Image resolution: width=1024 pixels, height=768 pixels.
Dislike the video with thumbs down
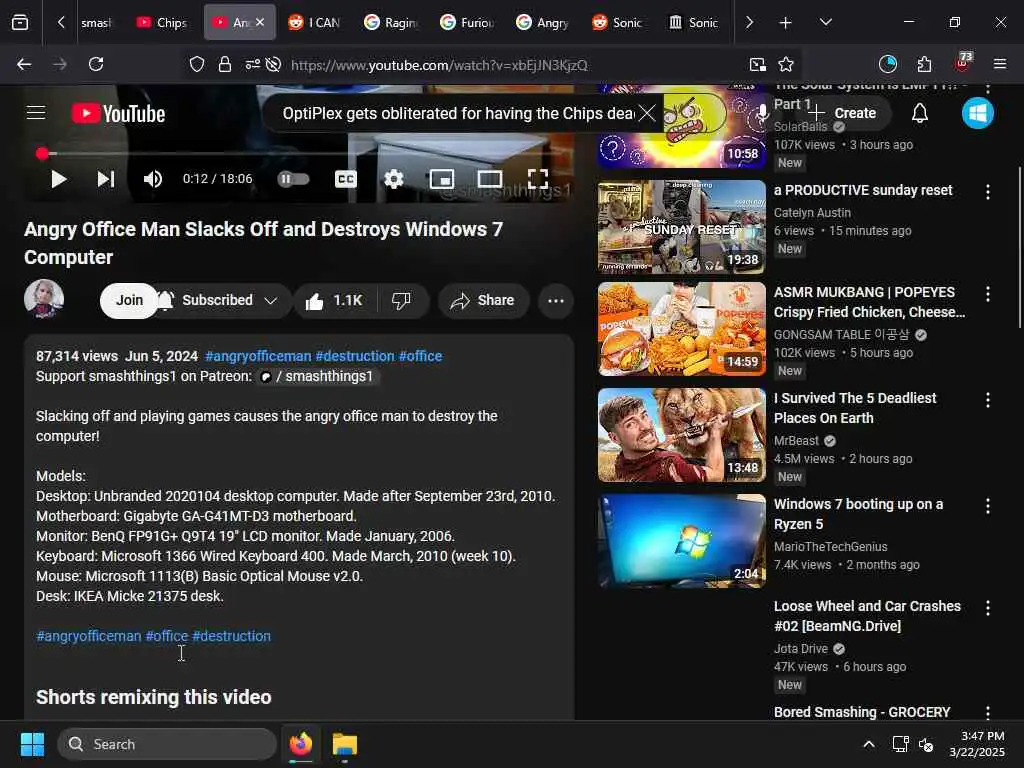pyautogui.click(x=402, y=300)
